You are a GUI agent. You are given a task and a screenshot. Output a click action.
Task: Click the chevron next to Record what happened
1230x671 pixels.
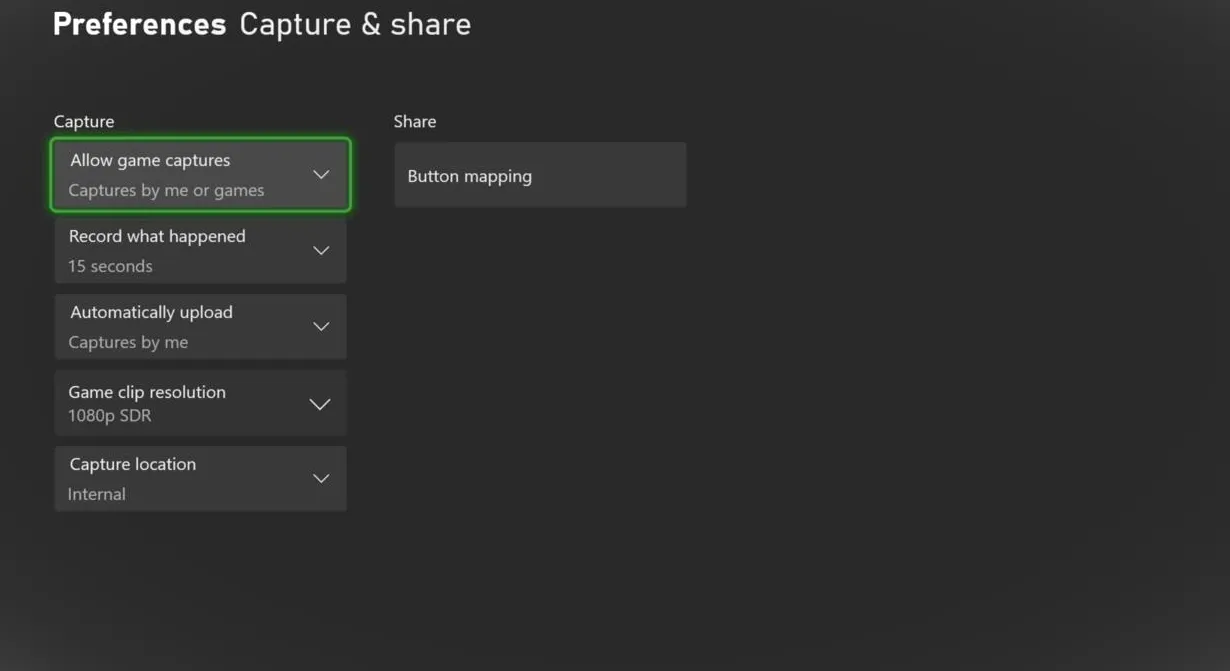321,251
